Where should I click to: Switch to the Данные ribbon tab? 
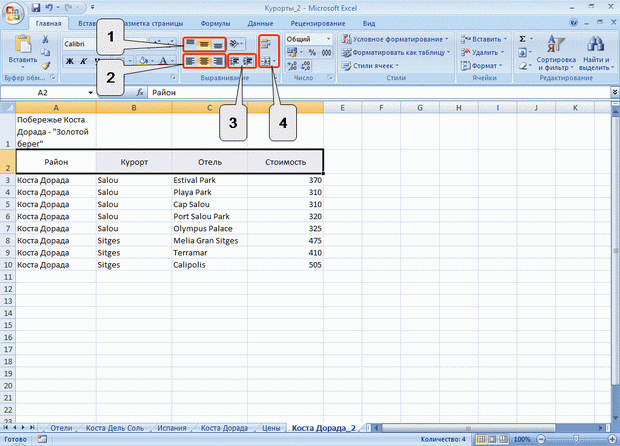point(260,23)
